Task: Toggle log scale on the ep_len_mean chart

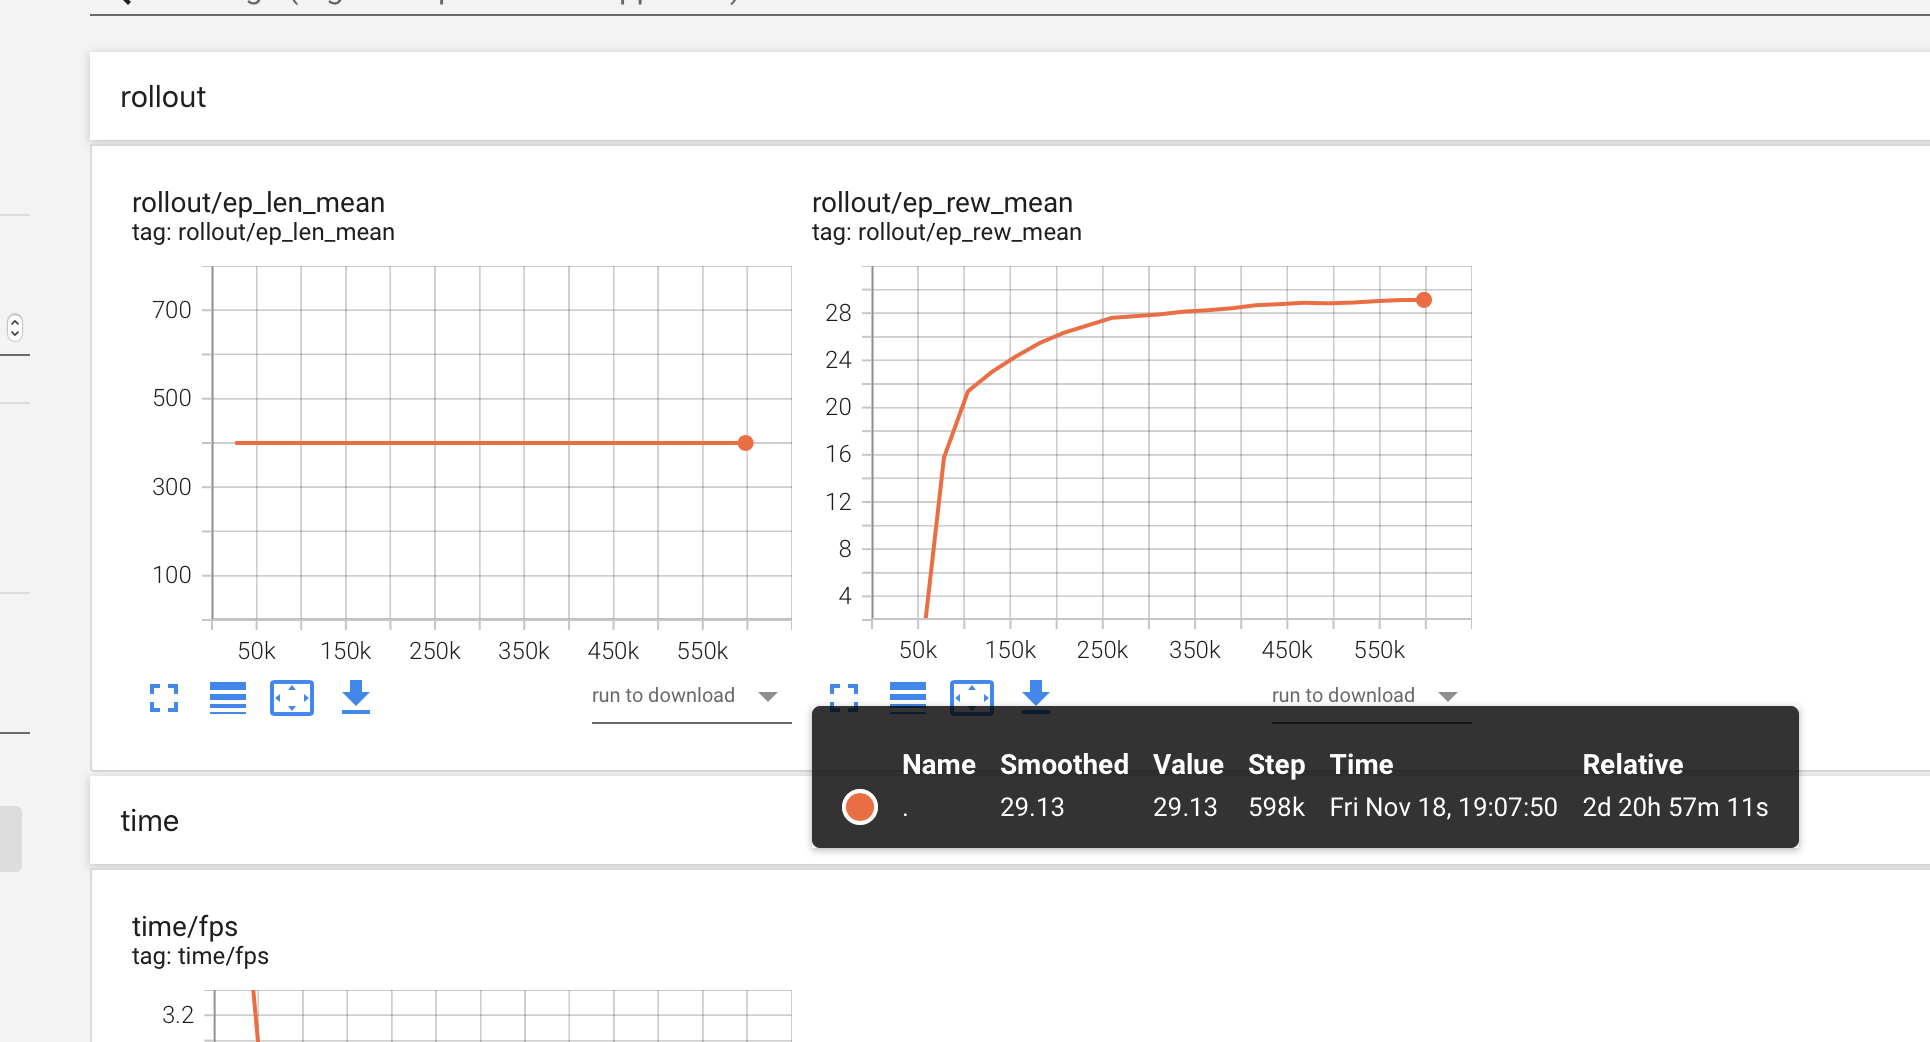Action: (227, 697)
